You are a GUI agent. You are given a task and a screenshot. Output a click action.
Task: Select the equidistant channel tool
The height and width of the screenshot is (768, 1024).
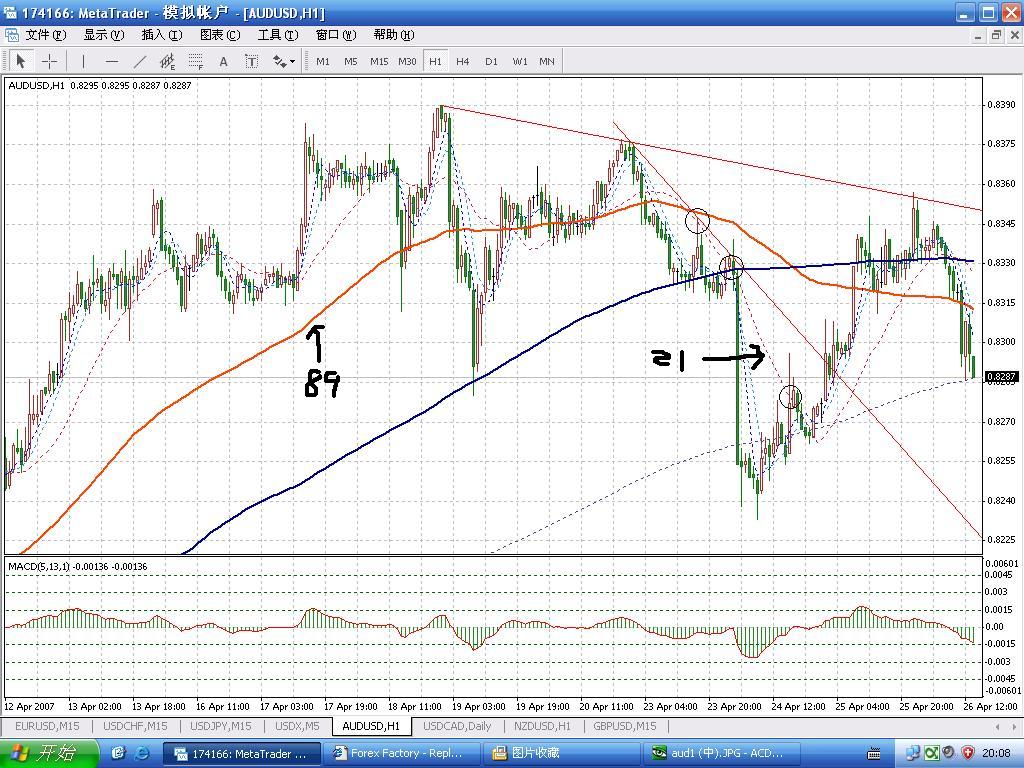167,61
